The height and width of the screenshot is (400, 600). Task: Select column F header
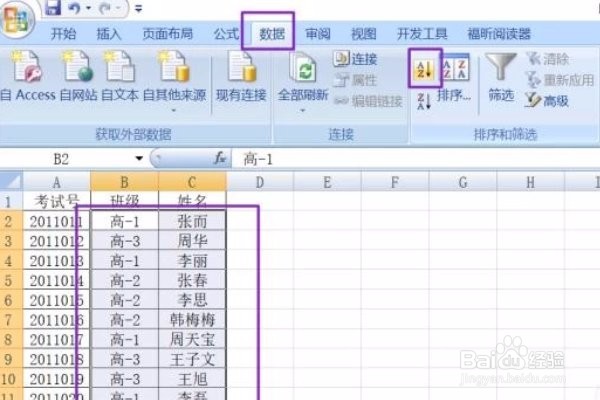tap(395, 182)
